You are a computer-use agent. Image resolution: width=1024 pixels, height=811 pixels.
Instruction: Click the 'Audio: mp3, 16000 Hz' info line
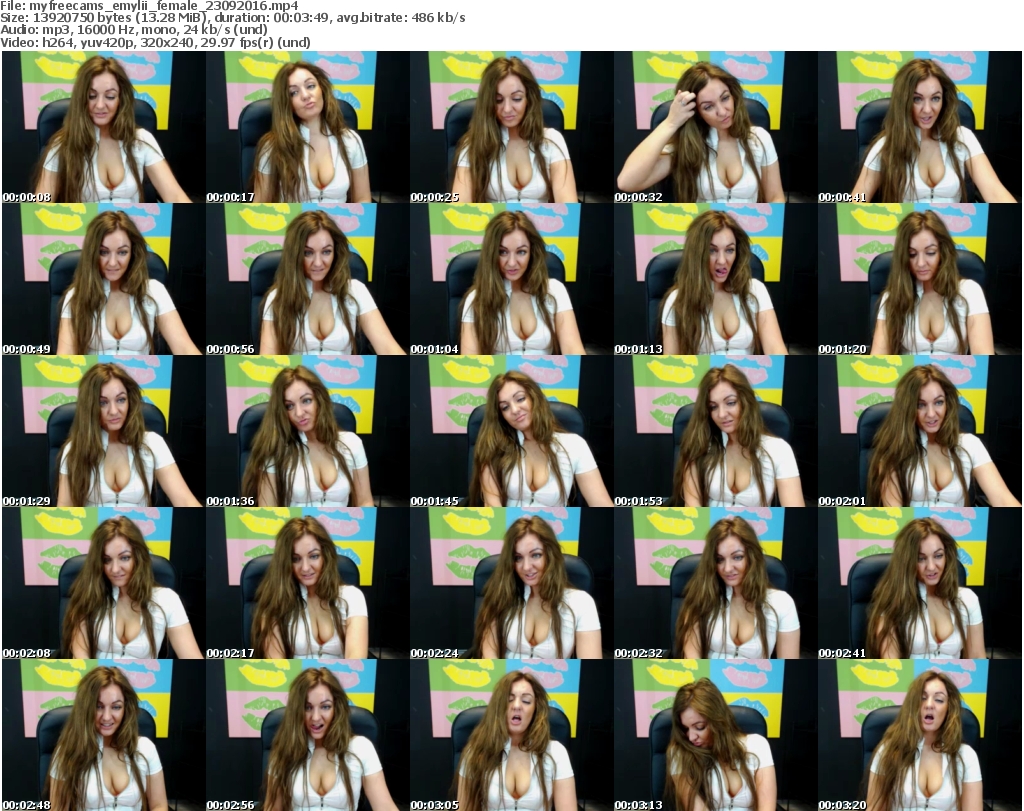click(x=134, y=30)
